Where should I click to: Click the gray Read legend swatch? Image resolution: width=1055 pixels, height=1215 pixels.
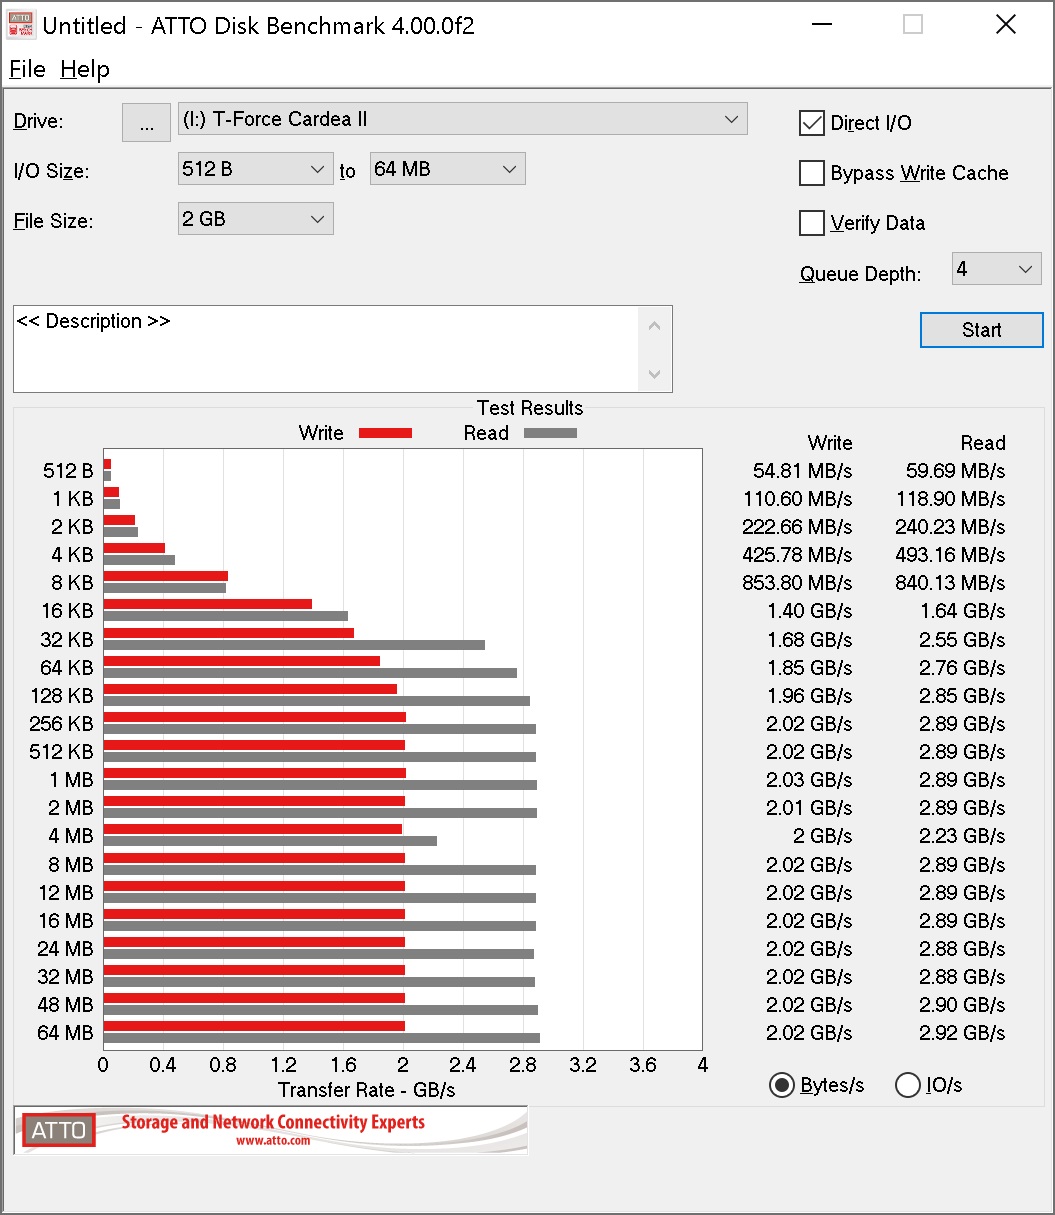pyautogui.click(x=550, y=433)
